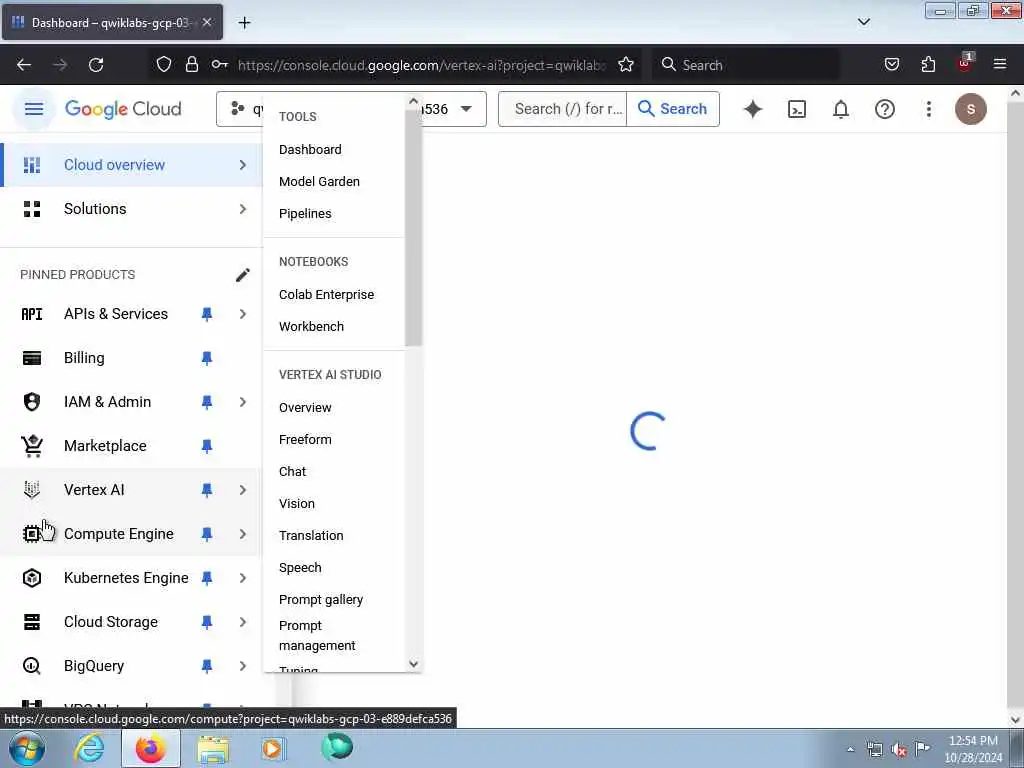Viewport: 1024px width, 768px height.
Task: Open Gemini AI assistant sparkle icon
Action: (x=753, y=109)
